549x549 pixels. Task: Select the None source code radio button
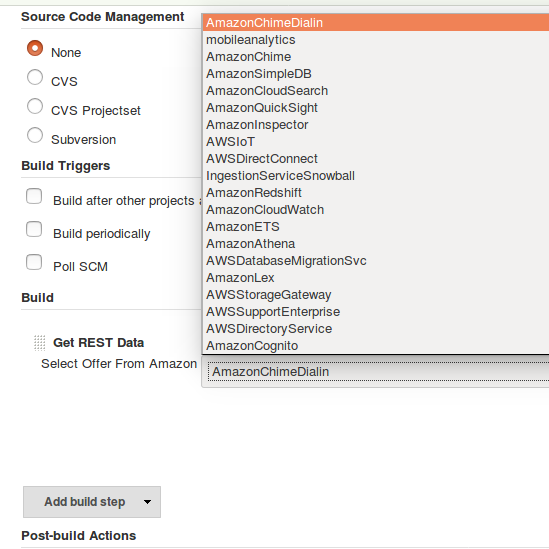[x=35, y=48]
